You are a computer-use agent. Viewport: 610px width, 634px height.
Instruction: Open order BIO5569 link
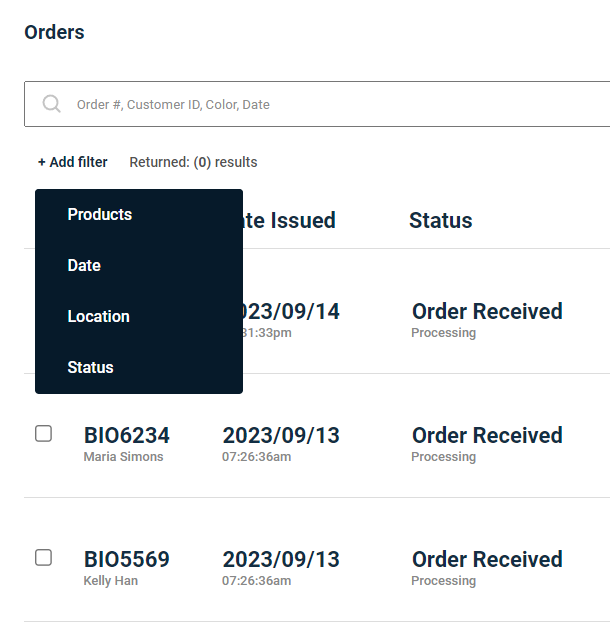(x=127, y=559)
